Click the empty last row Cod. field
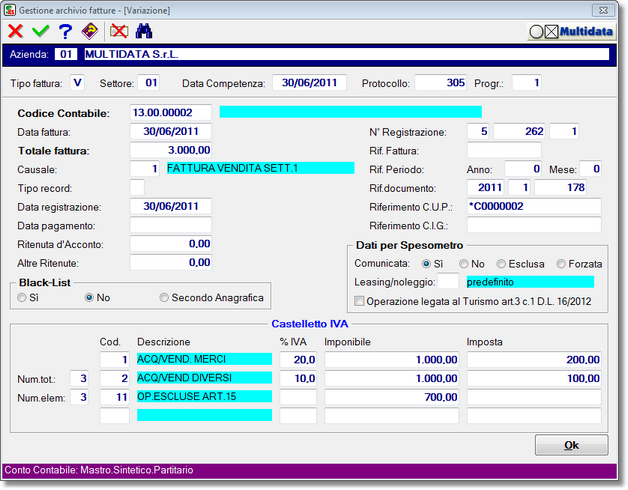This screenshot has width=628, height=490. (115, 415)
